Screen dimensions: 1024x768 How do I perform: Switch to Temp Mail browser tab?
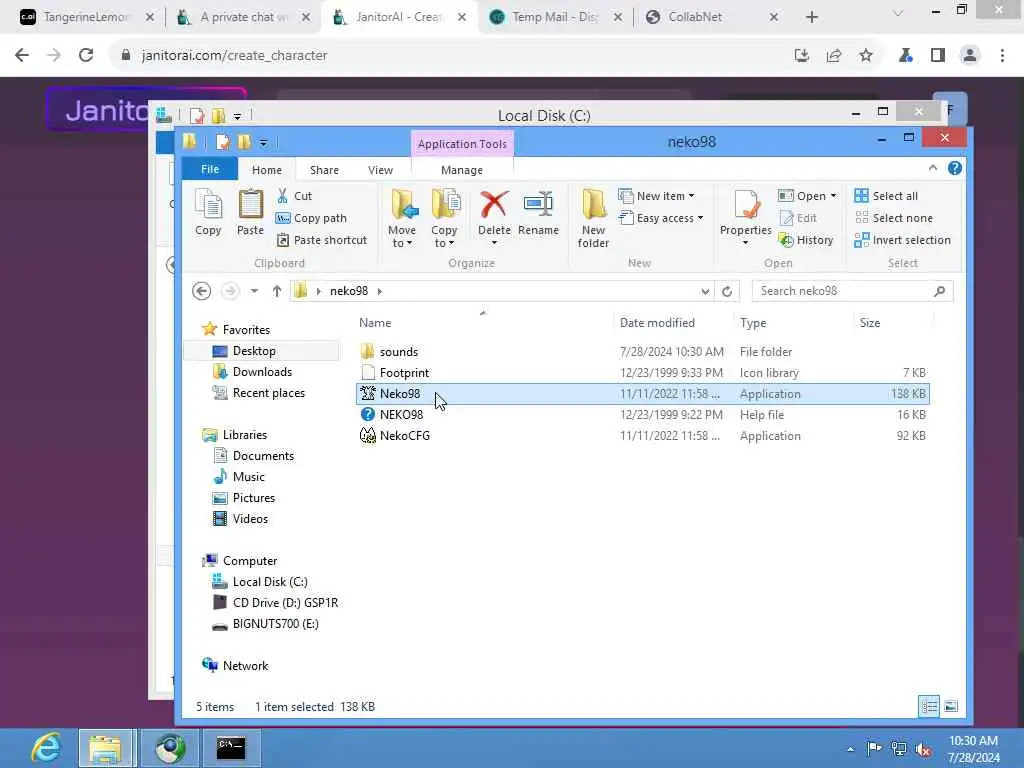pyautogui.click(x=554, y=17)
